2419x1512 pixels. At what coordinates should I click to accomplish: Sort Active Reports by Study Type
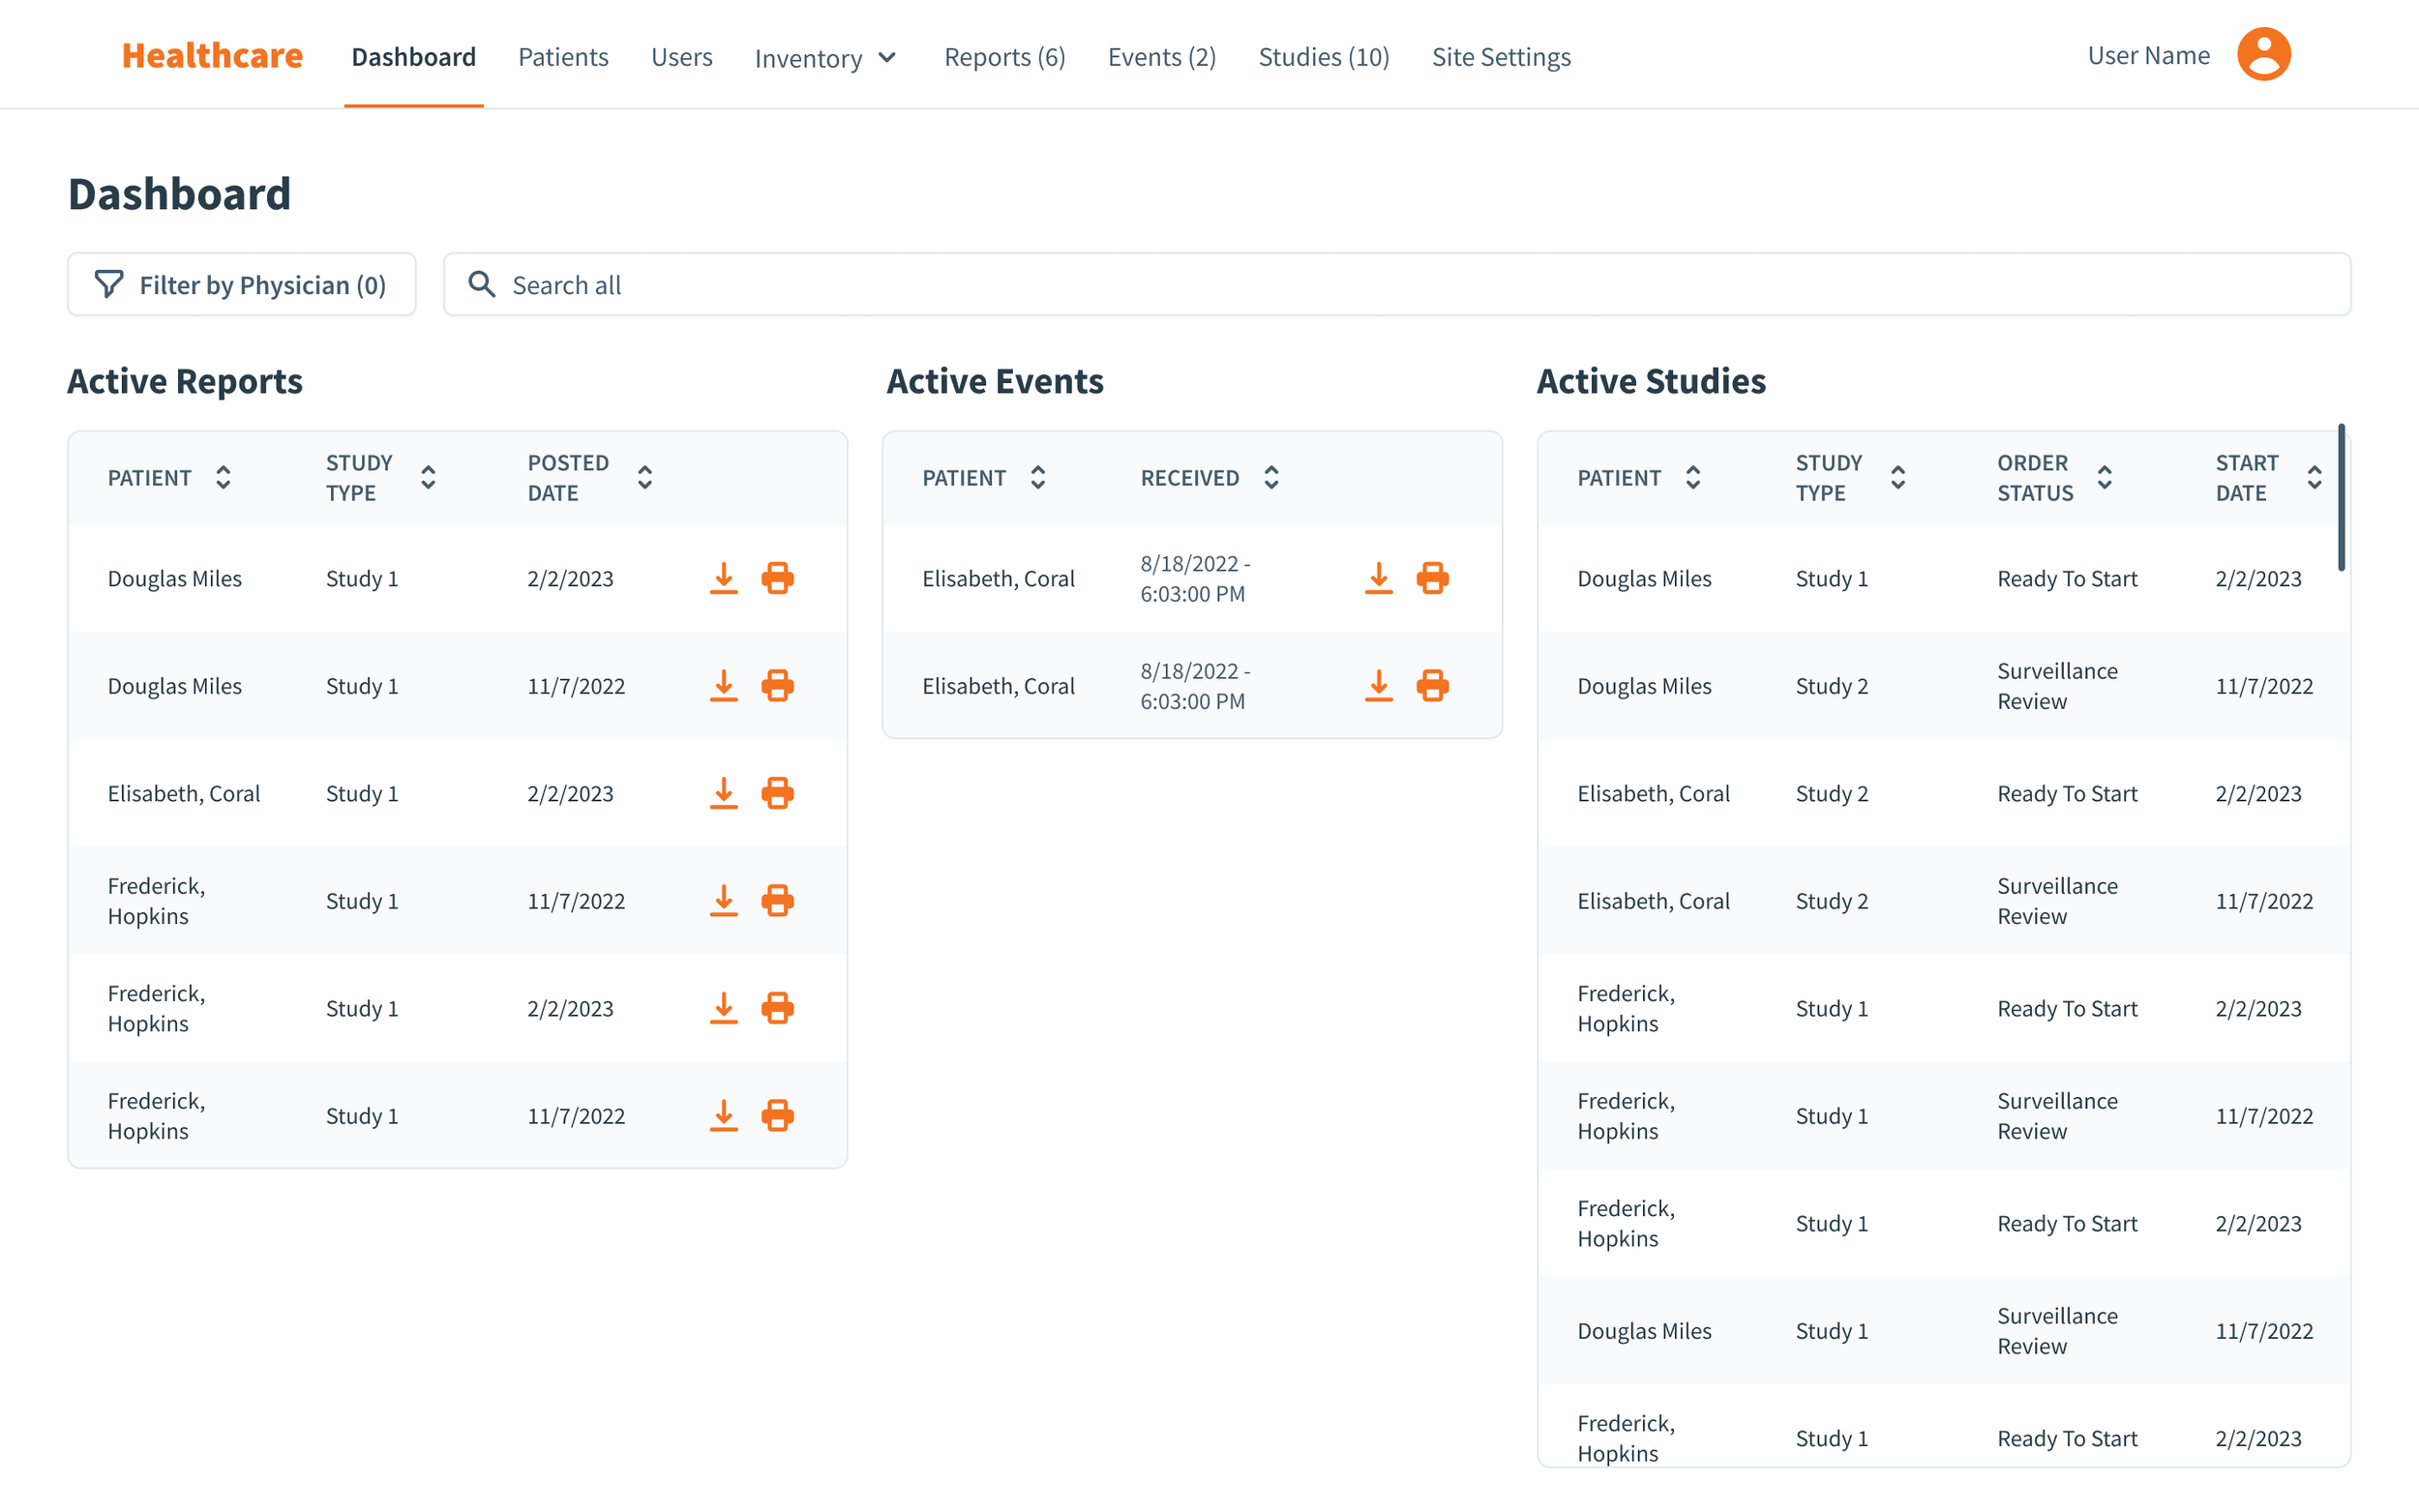428,478
